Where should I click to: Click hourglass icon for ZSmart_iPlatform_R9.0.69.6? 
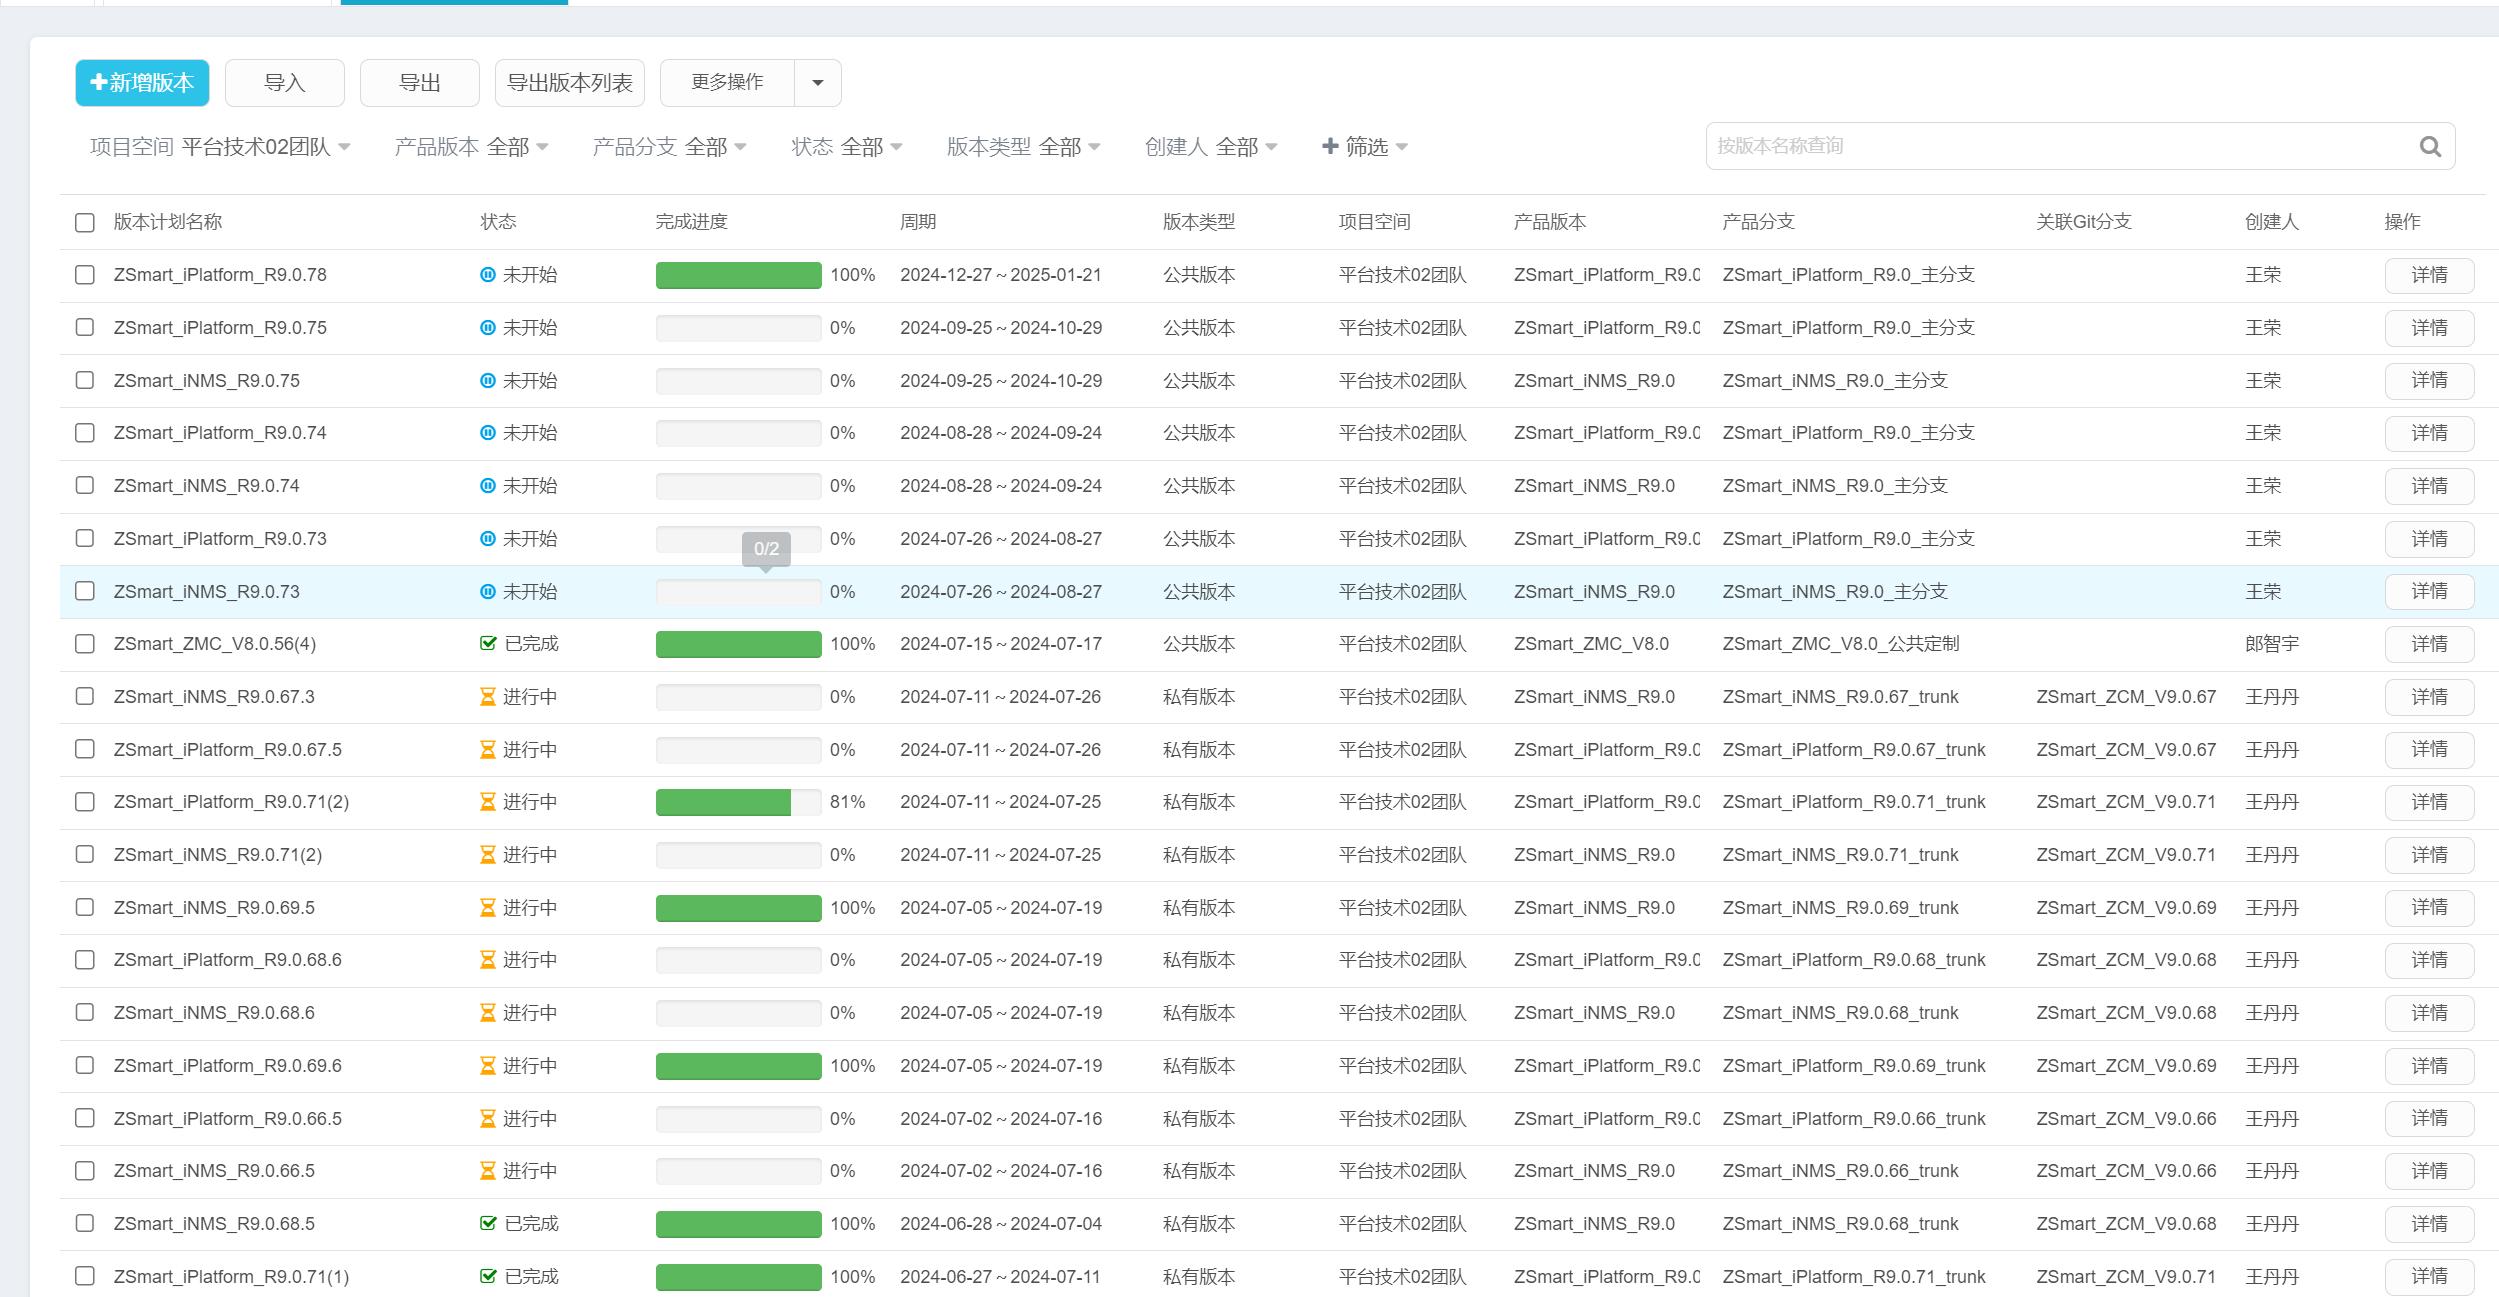[488, 1066]
